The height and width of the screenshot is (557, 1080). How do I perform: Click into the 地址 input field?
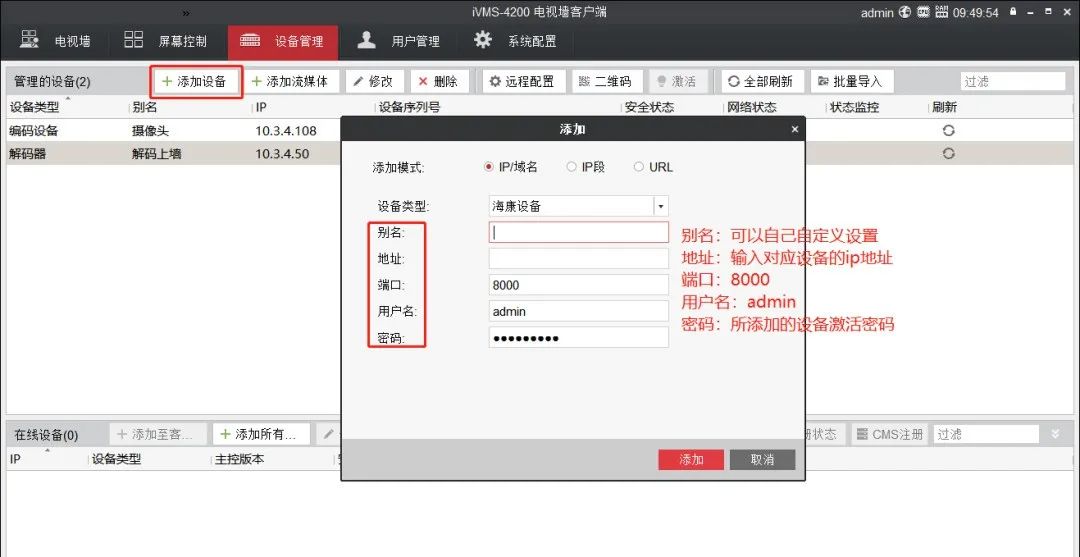click(579, 258)
